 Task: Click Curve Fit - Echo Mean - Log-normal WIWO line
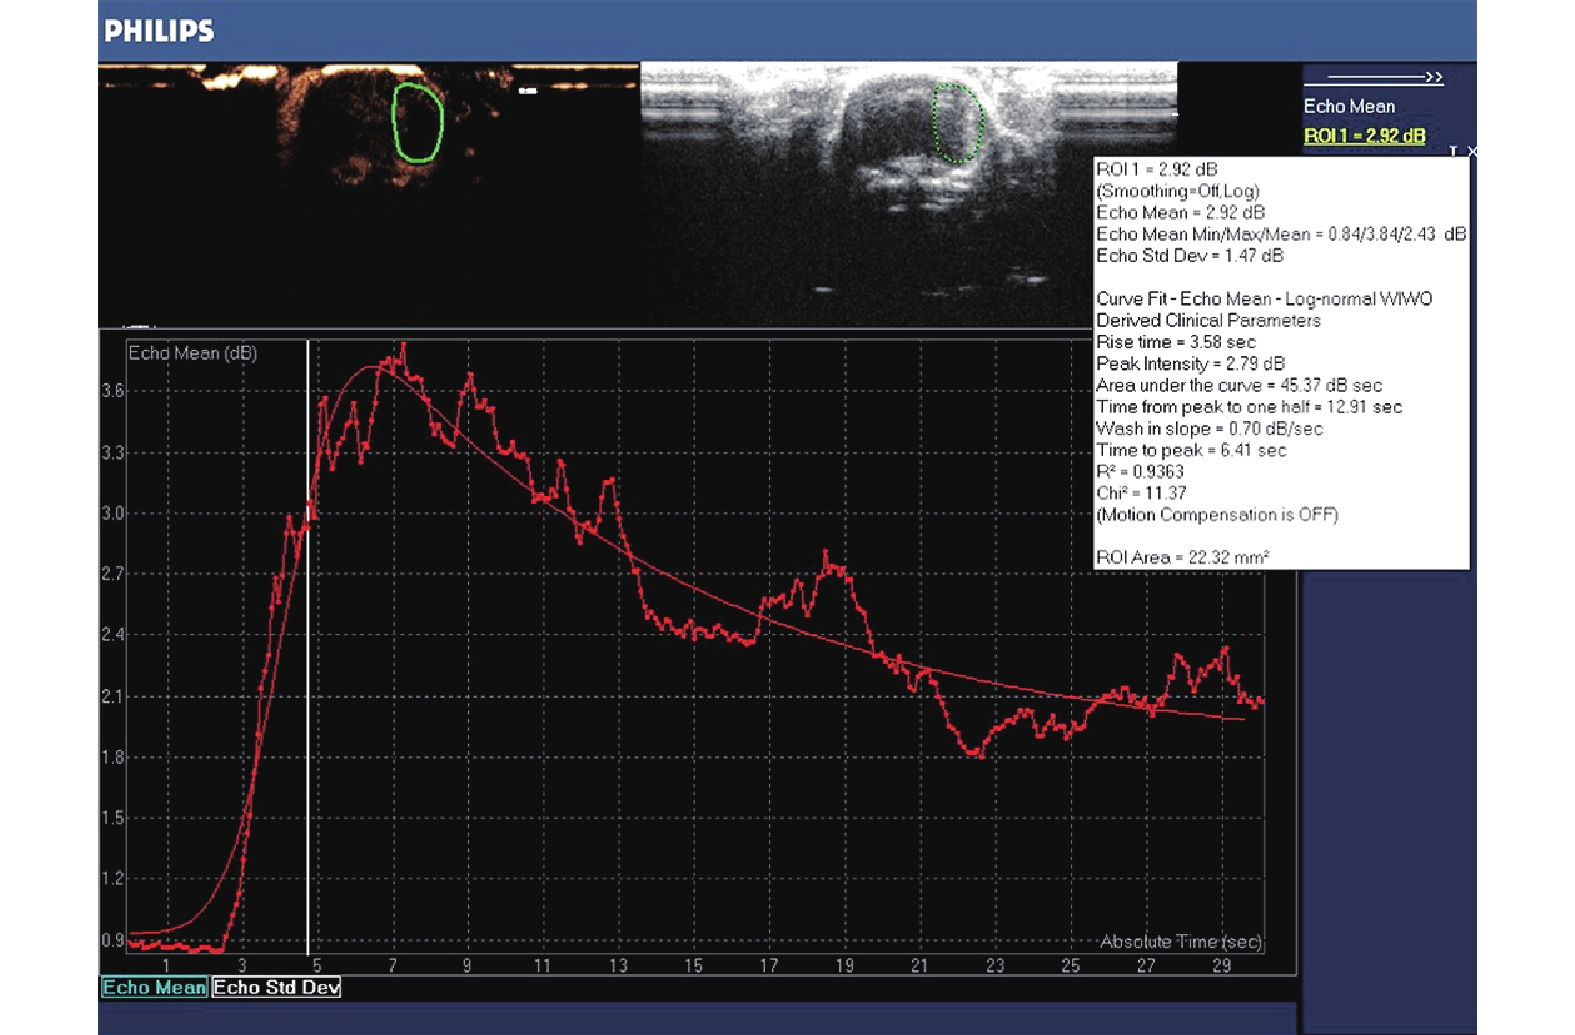point(1264,299)
